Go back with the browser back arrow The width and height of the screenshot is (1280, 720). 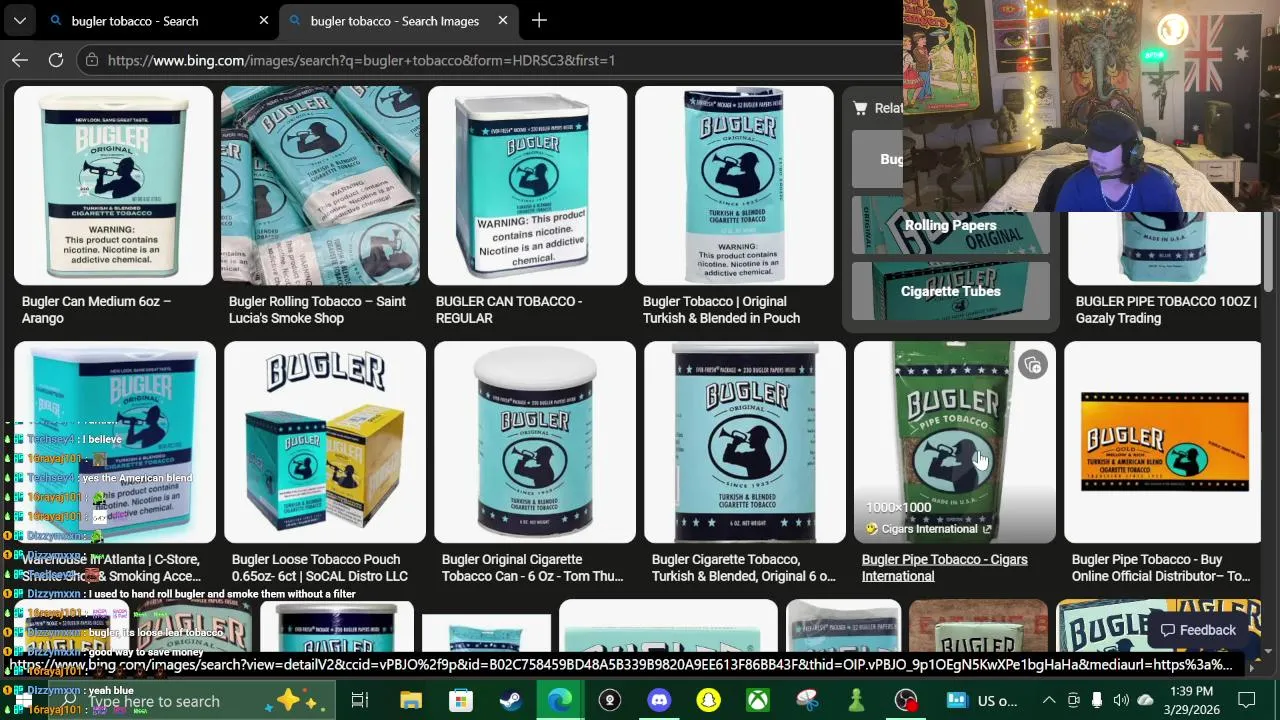(x=20, y=60)
